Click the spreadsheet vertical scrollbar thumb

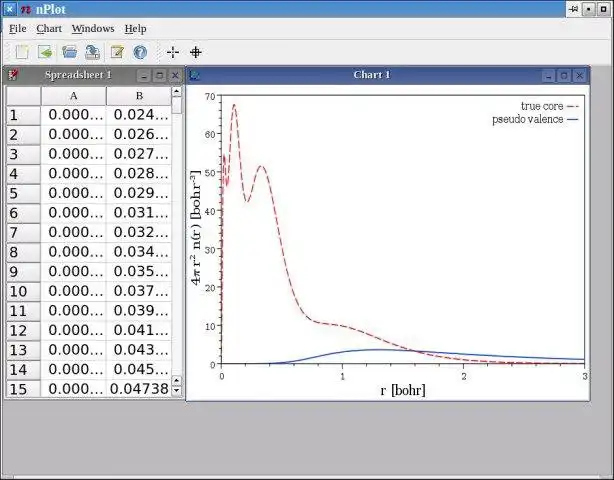(x=177, y=105)
